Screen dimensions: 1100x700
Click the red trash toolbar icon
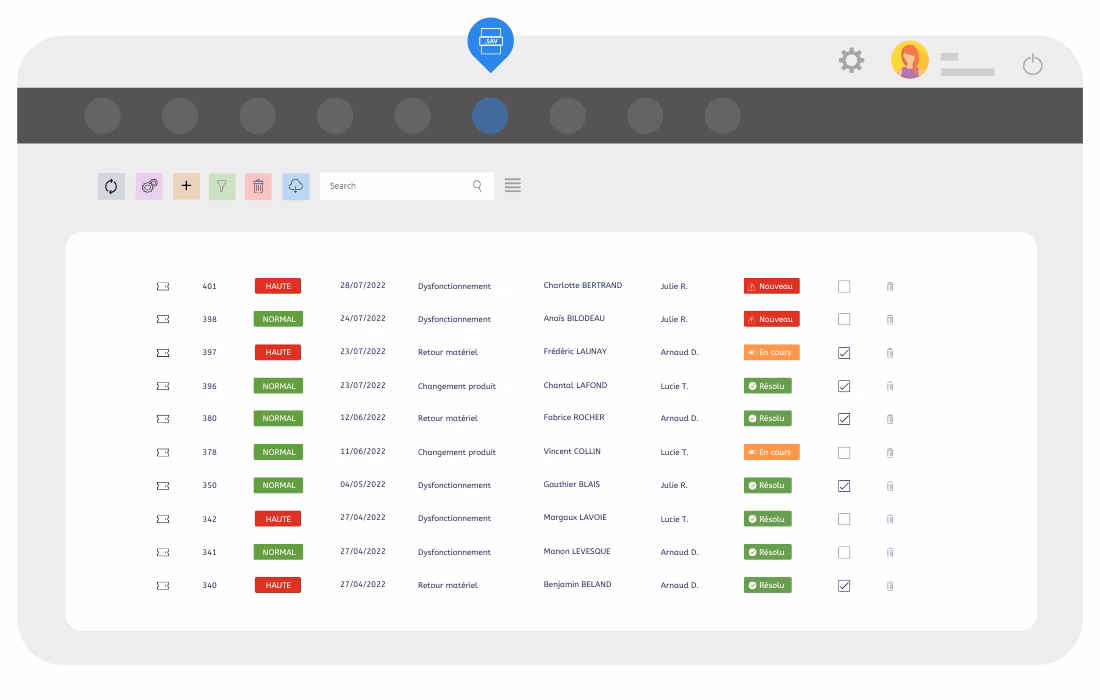tap(258, 186)
